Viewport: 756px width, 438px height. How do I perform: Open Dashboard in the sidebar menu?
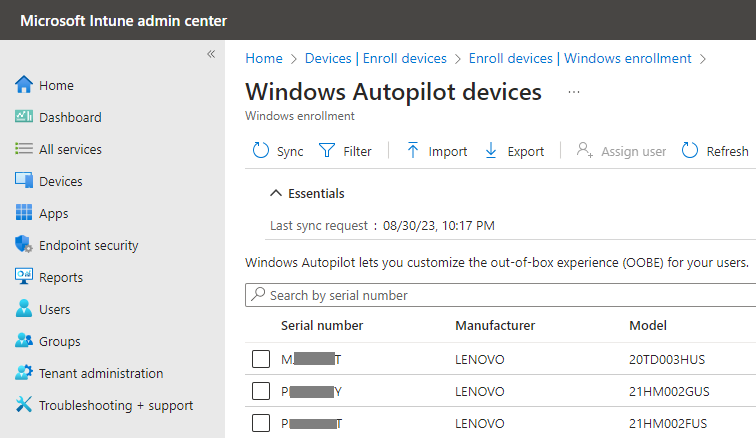point(70,117)
